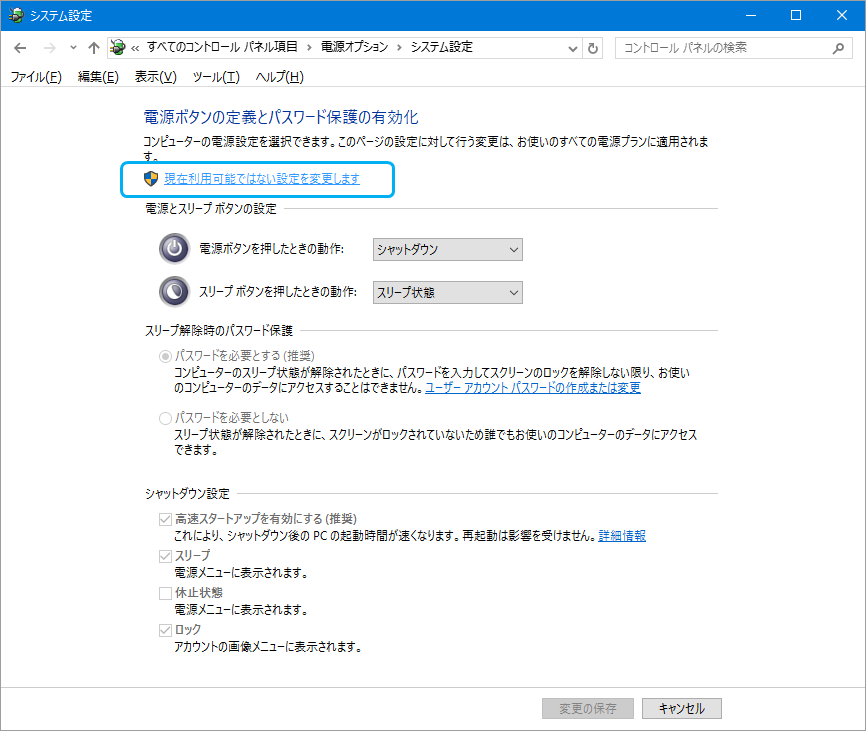Image resolution: width=866 pixels, height=731 pixels.
Task: Open the ツール(T) menu
Action: pos(215,77)
